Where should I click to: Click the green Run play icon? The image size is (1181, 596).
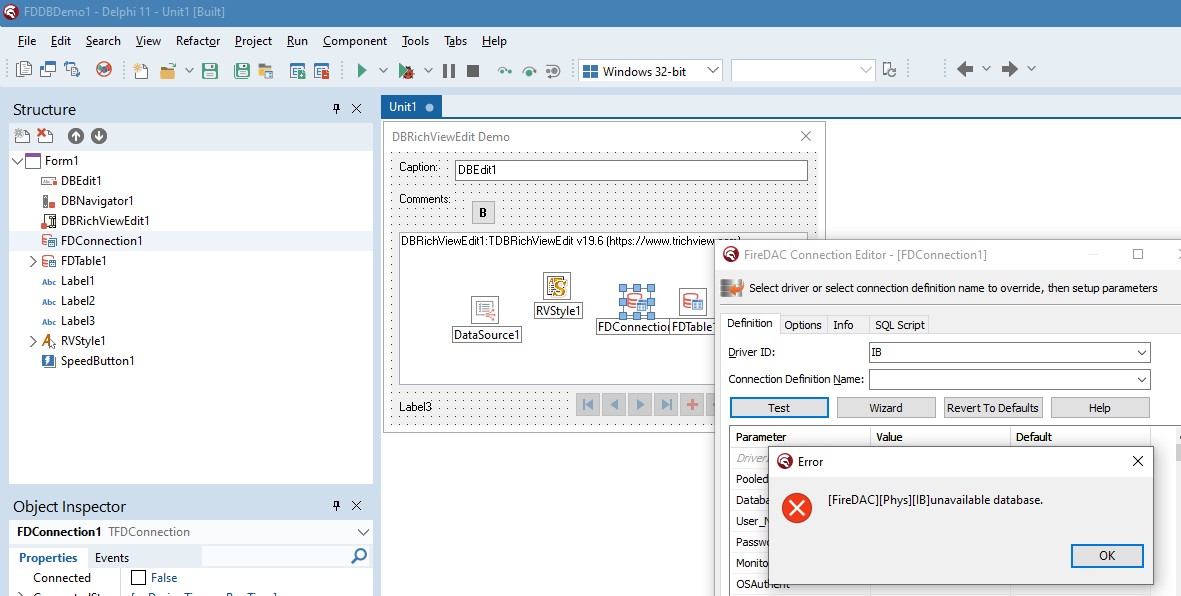coord(362,71)
